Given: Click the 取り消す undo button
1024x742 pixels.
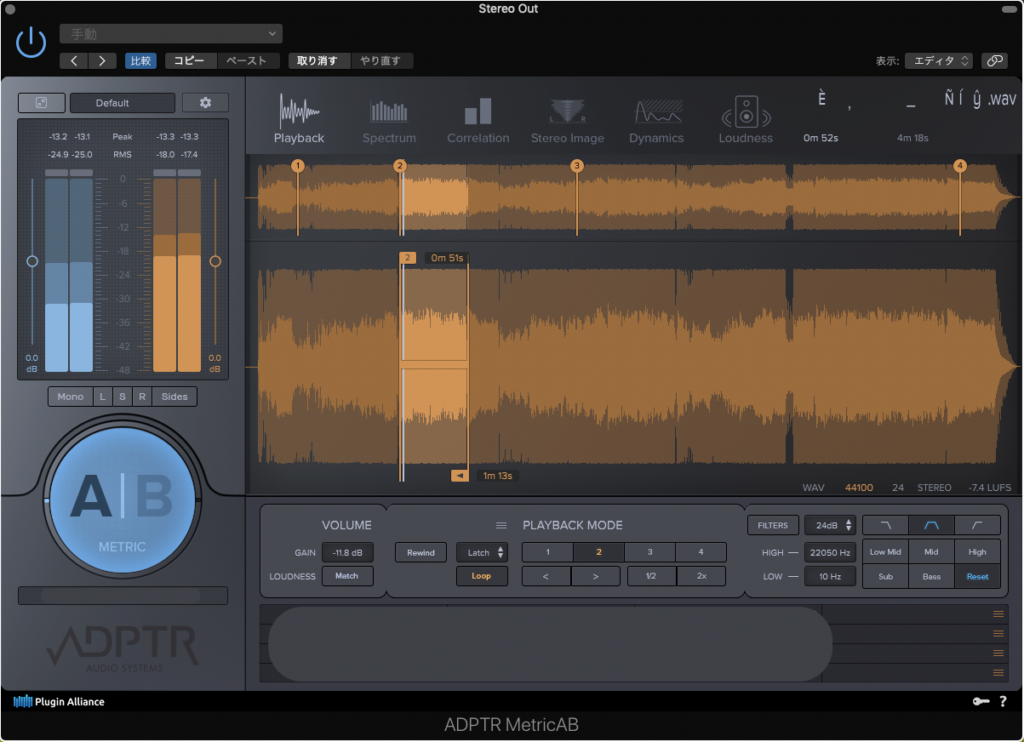Looking at the screenshot, I should [x=317, y=61].
